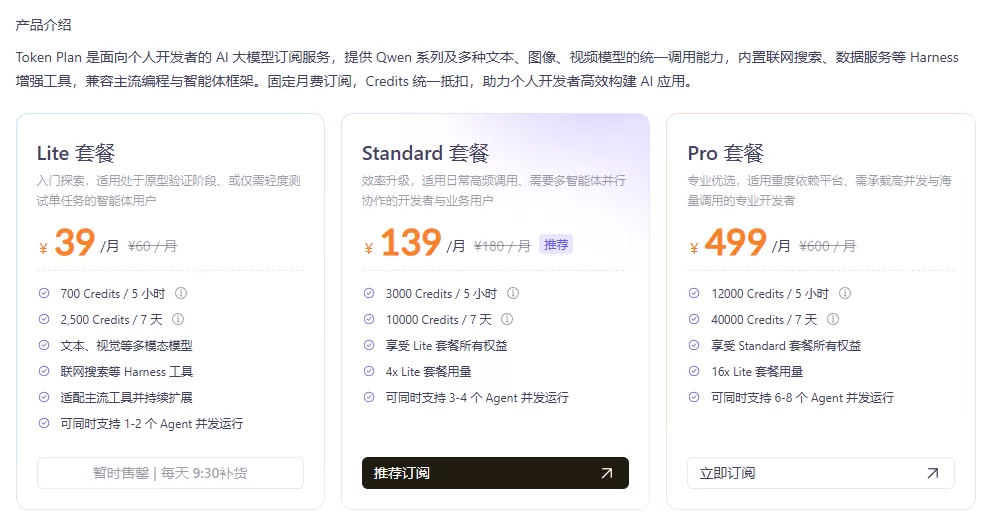Image resolution: width=990 pixels, height=527 pixels.
Task: Click info icon beside 700 Credits / 5 小时
Action: tap(181, 293)
